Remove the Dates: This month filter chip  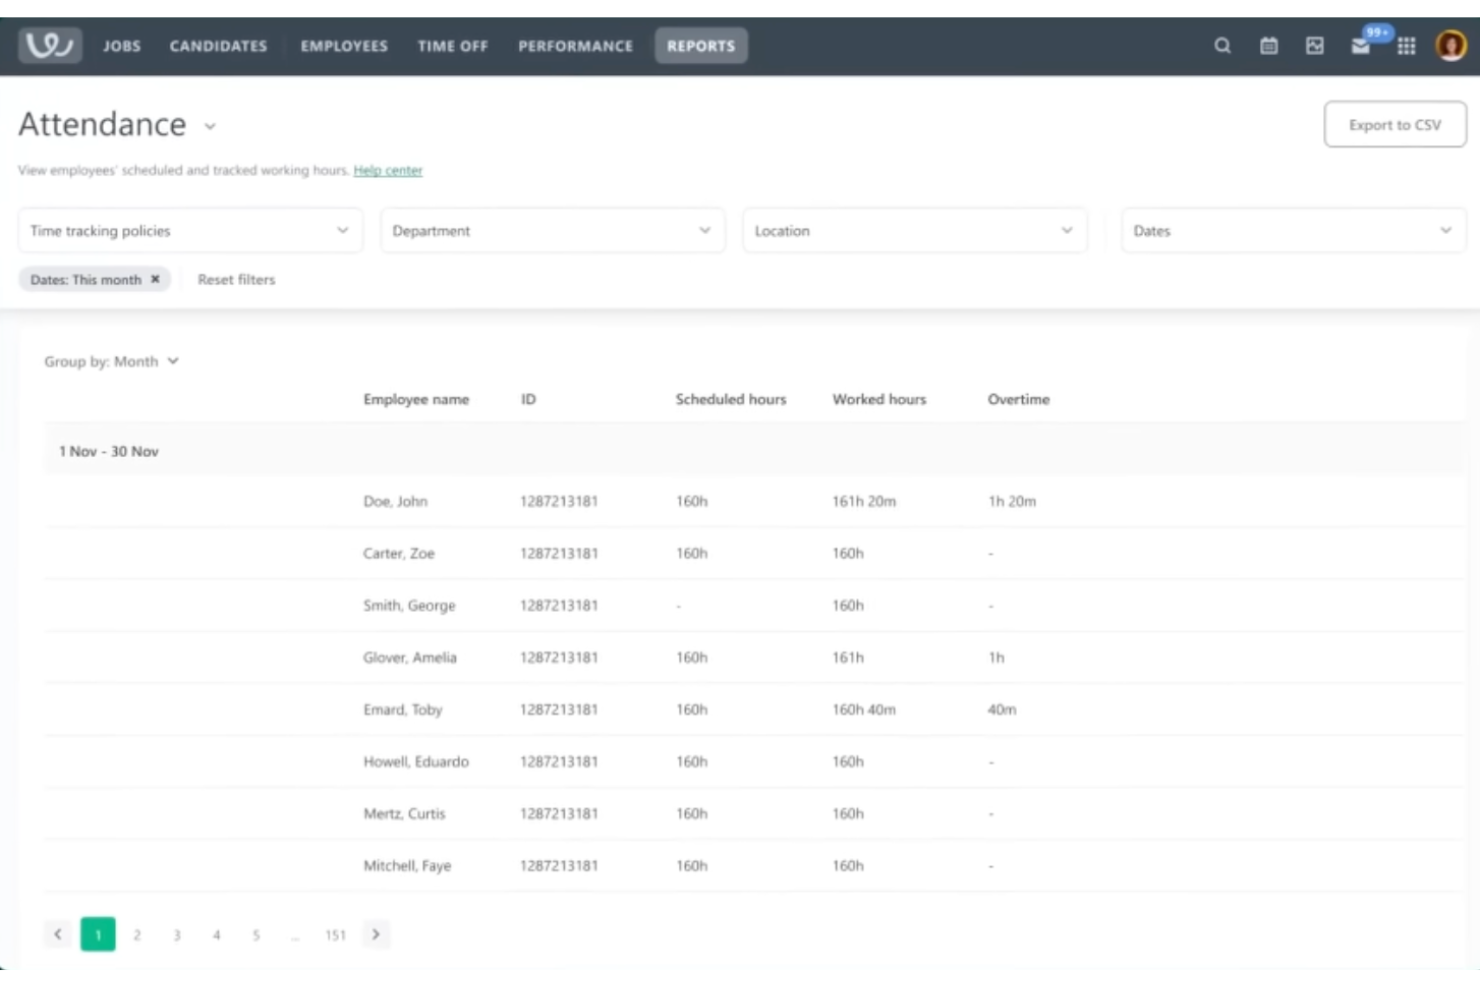[x=155, y=279]
